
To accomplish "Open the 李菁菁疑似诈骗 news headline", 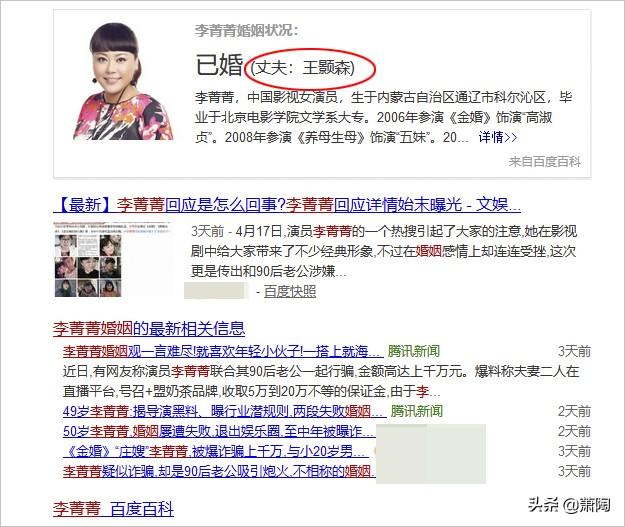I will coord(219,471).
